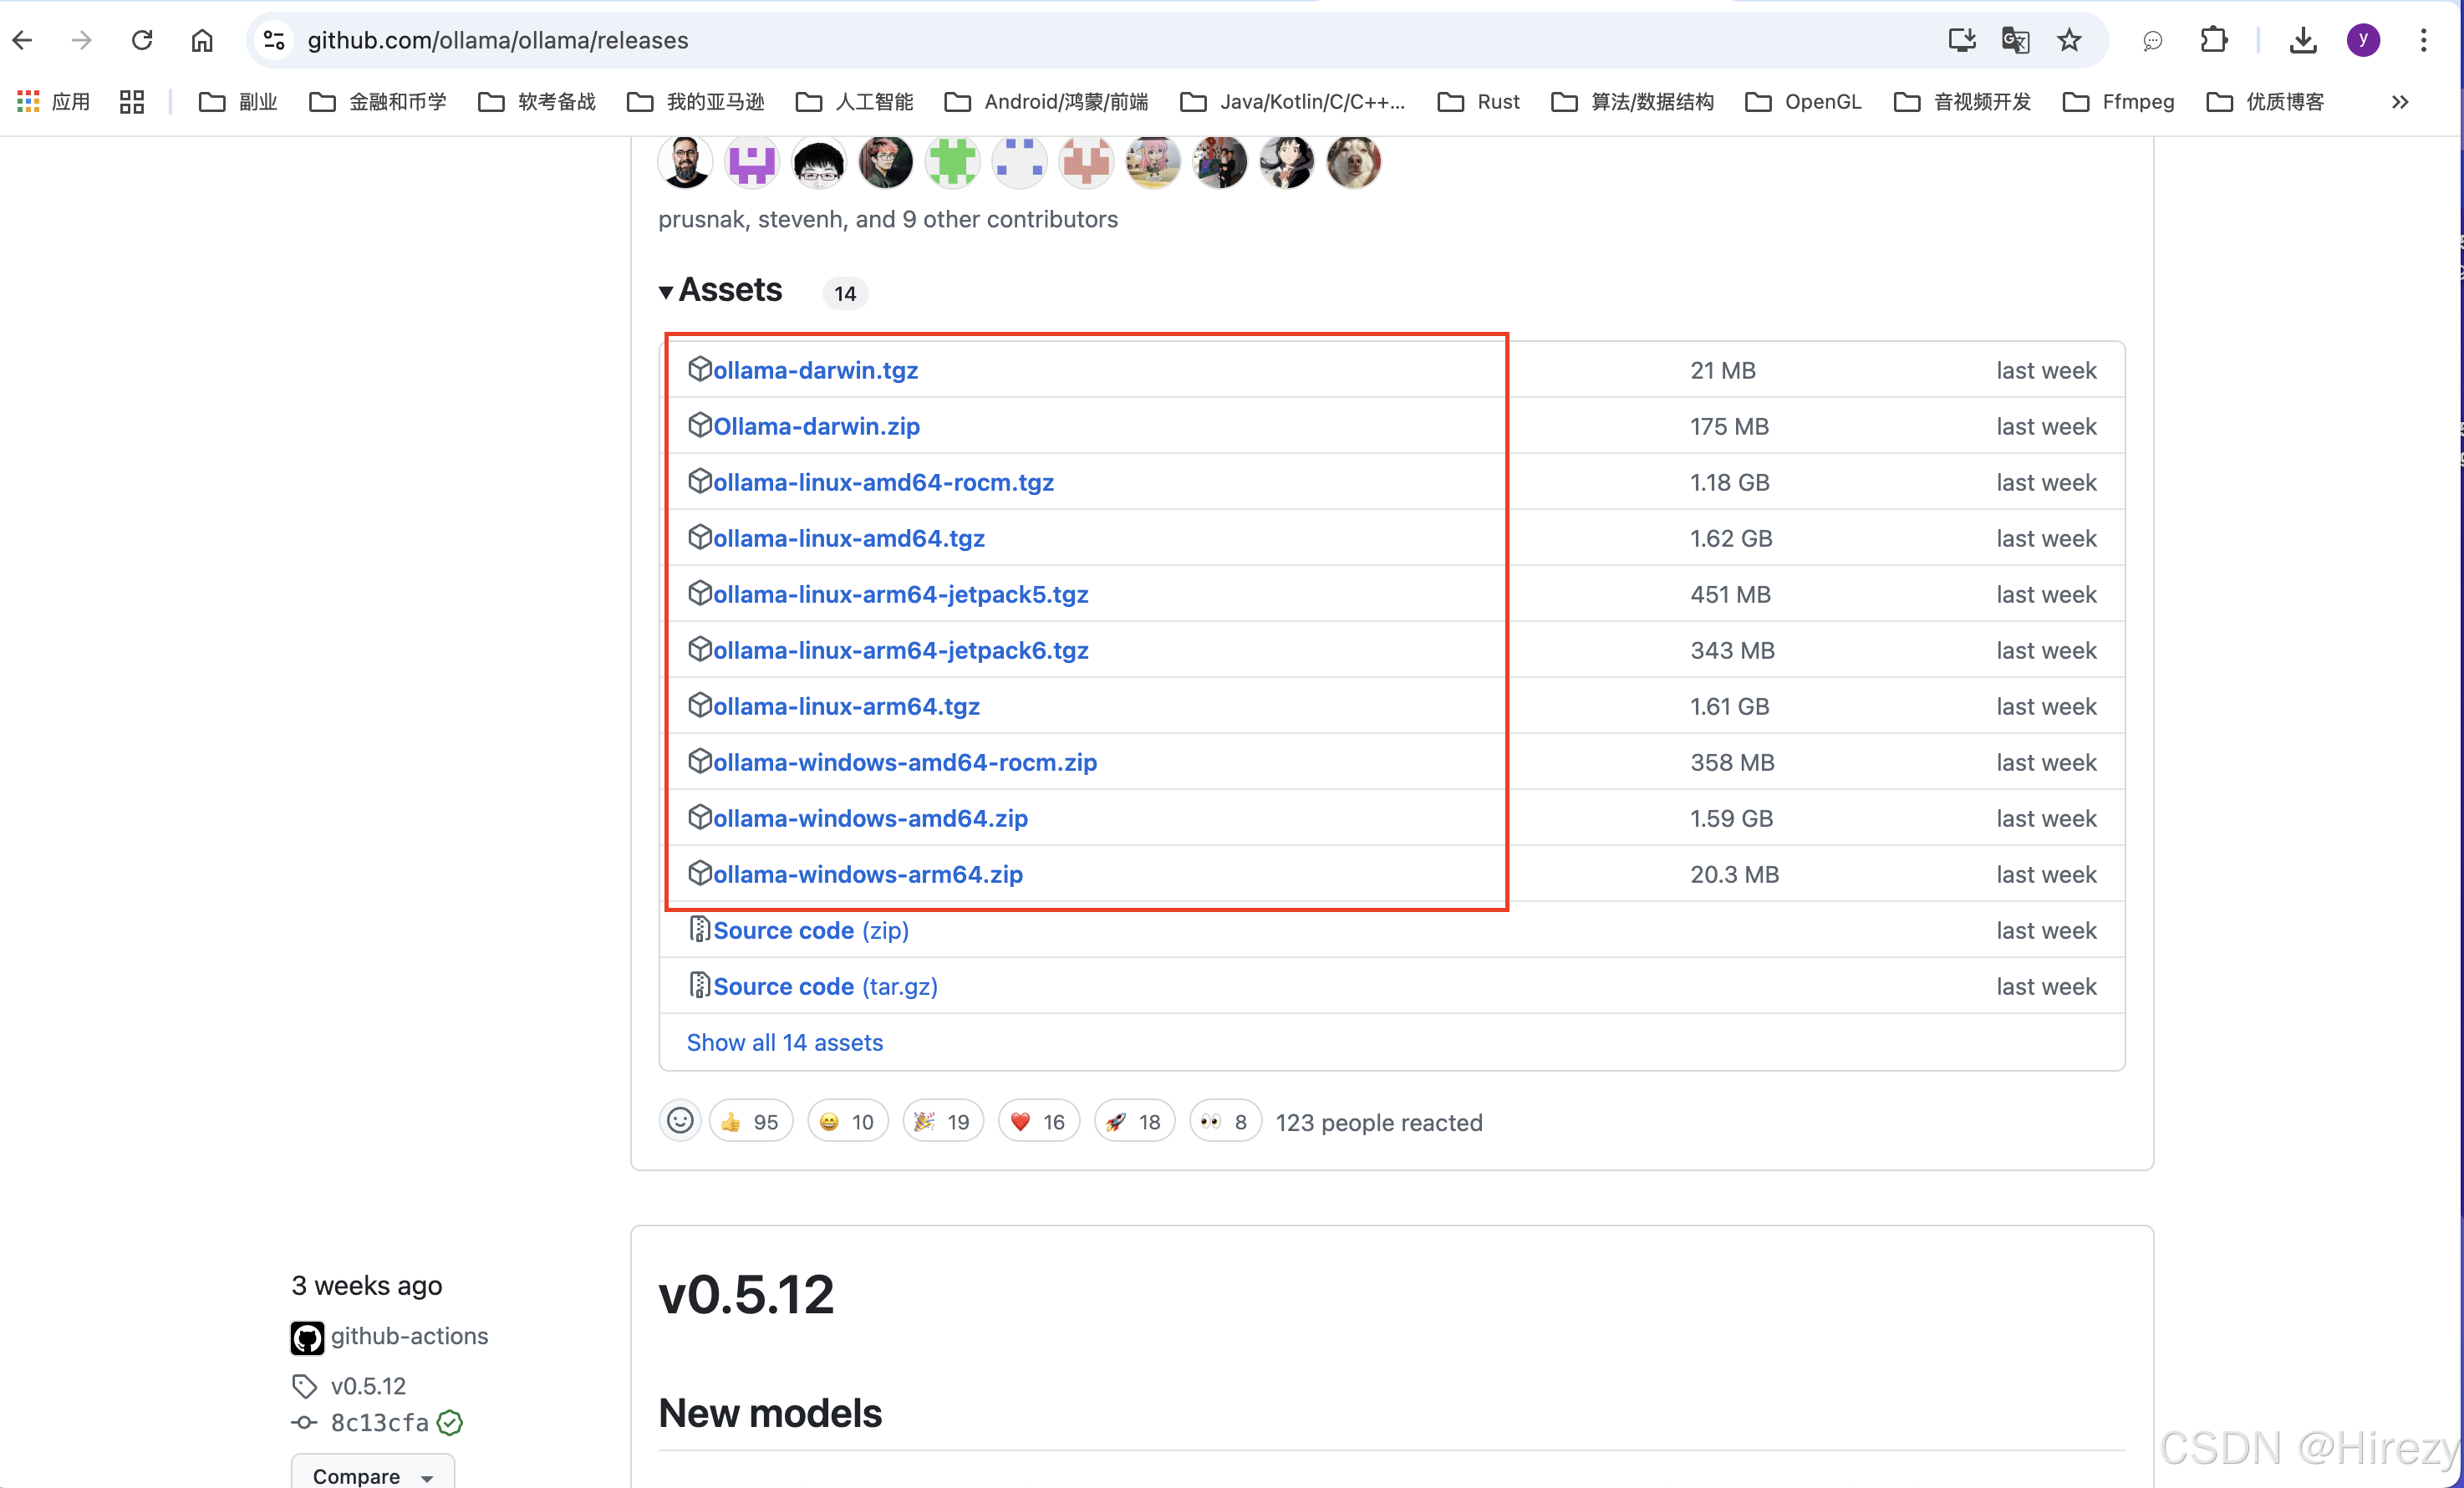2464x1488 pixels.
Task: Download ollama-windows-amd64-rocm.zip
Action: click(x=905, y=762)
